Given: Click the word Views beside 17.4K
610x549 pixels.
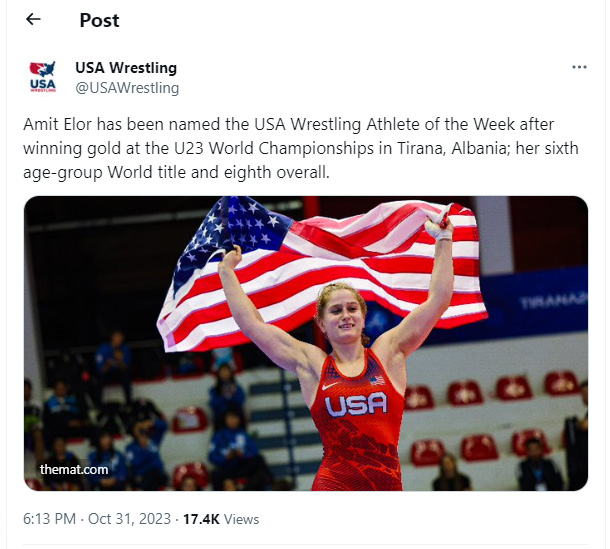Looking at the screenshot, I should 242,519.
